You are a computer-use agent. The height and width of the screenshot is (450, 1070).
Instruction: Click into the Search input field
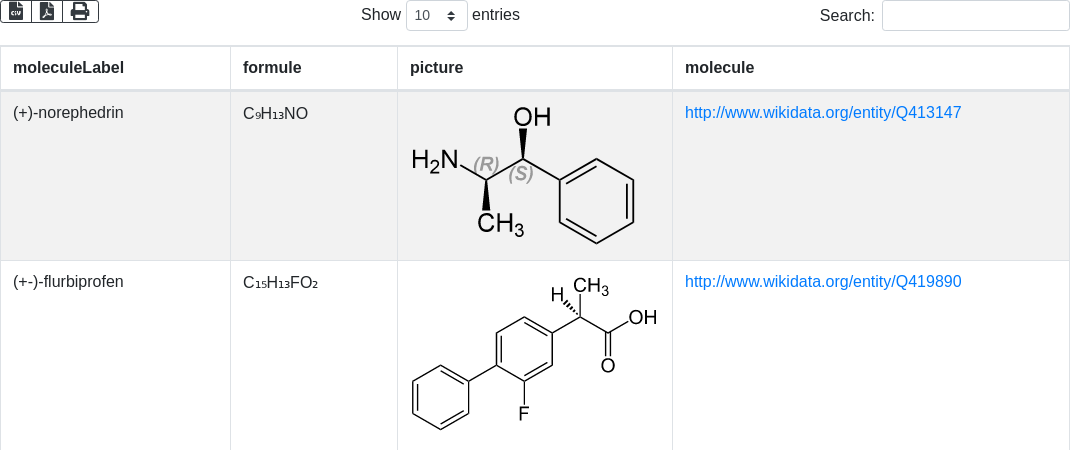tap(975, 15)
